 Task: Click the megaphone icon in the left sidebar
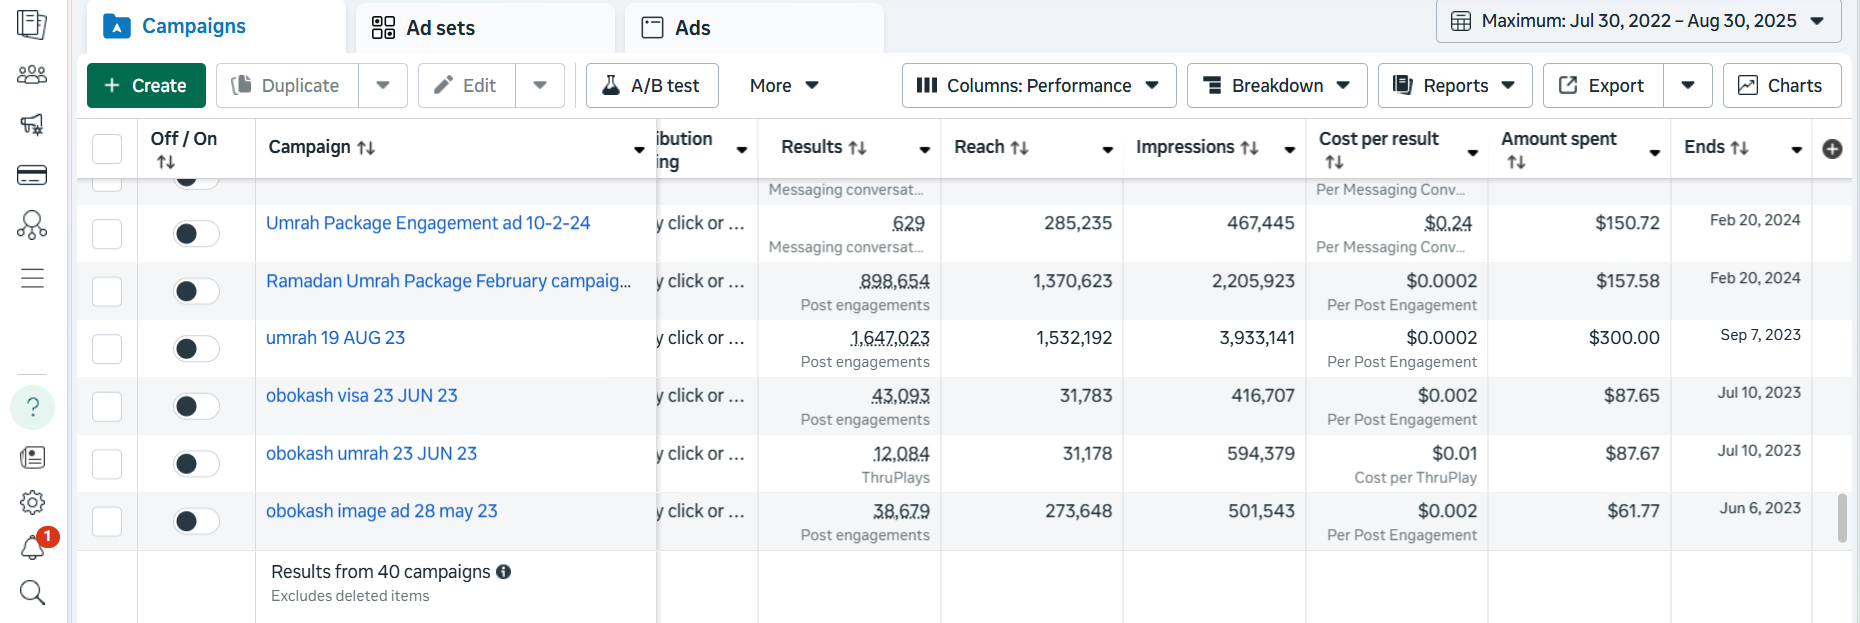point(32,125)
